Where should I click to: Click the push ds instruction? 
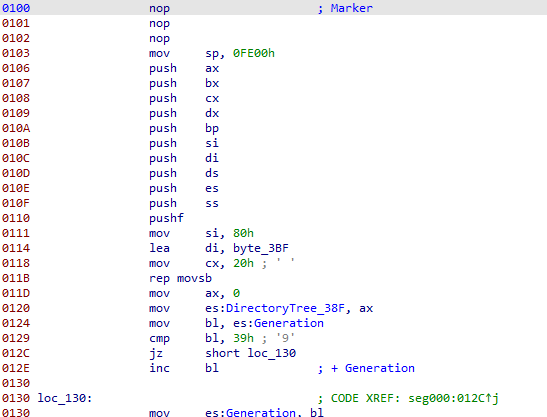[x=184, y=173]
